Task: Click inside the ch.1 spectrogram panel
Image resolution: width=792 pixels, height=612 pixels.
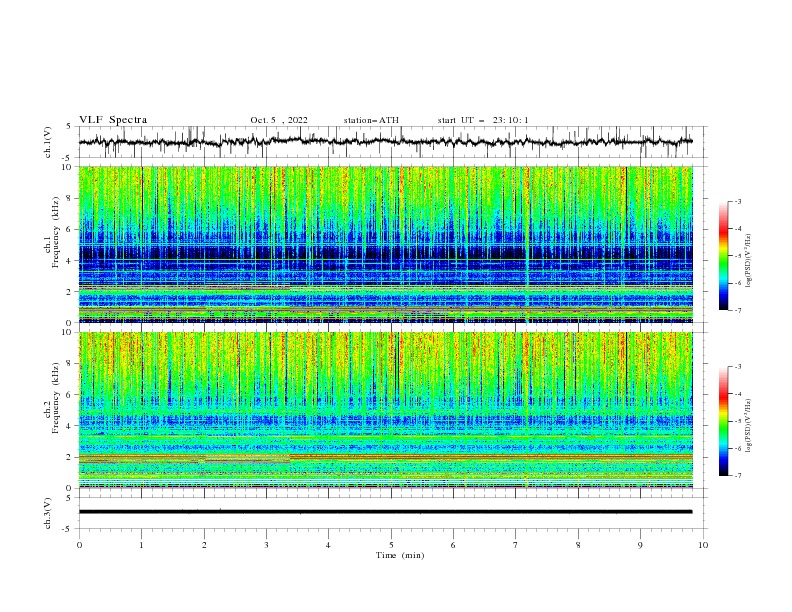Action: (x=385, y=244)
